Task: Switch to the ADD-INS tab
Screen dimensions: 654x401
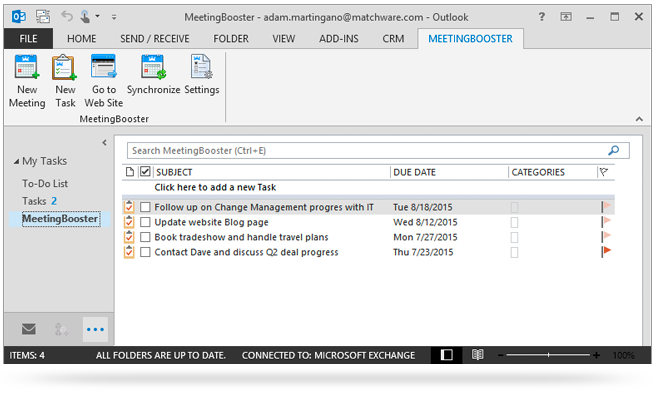Action: tap(339, 39)
